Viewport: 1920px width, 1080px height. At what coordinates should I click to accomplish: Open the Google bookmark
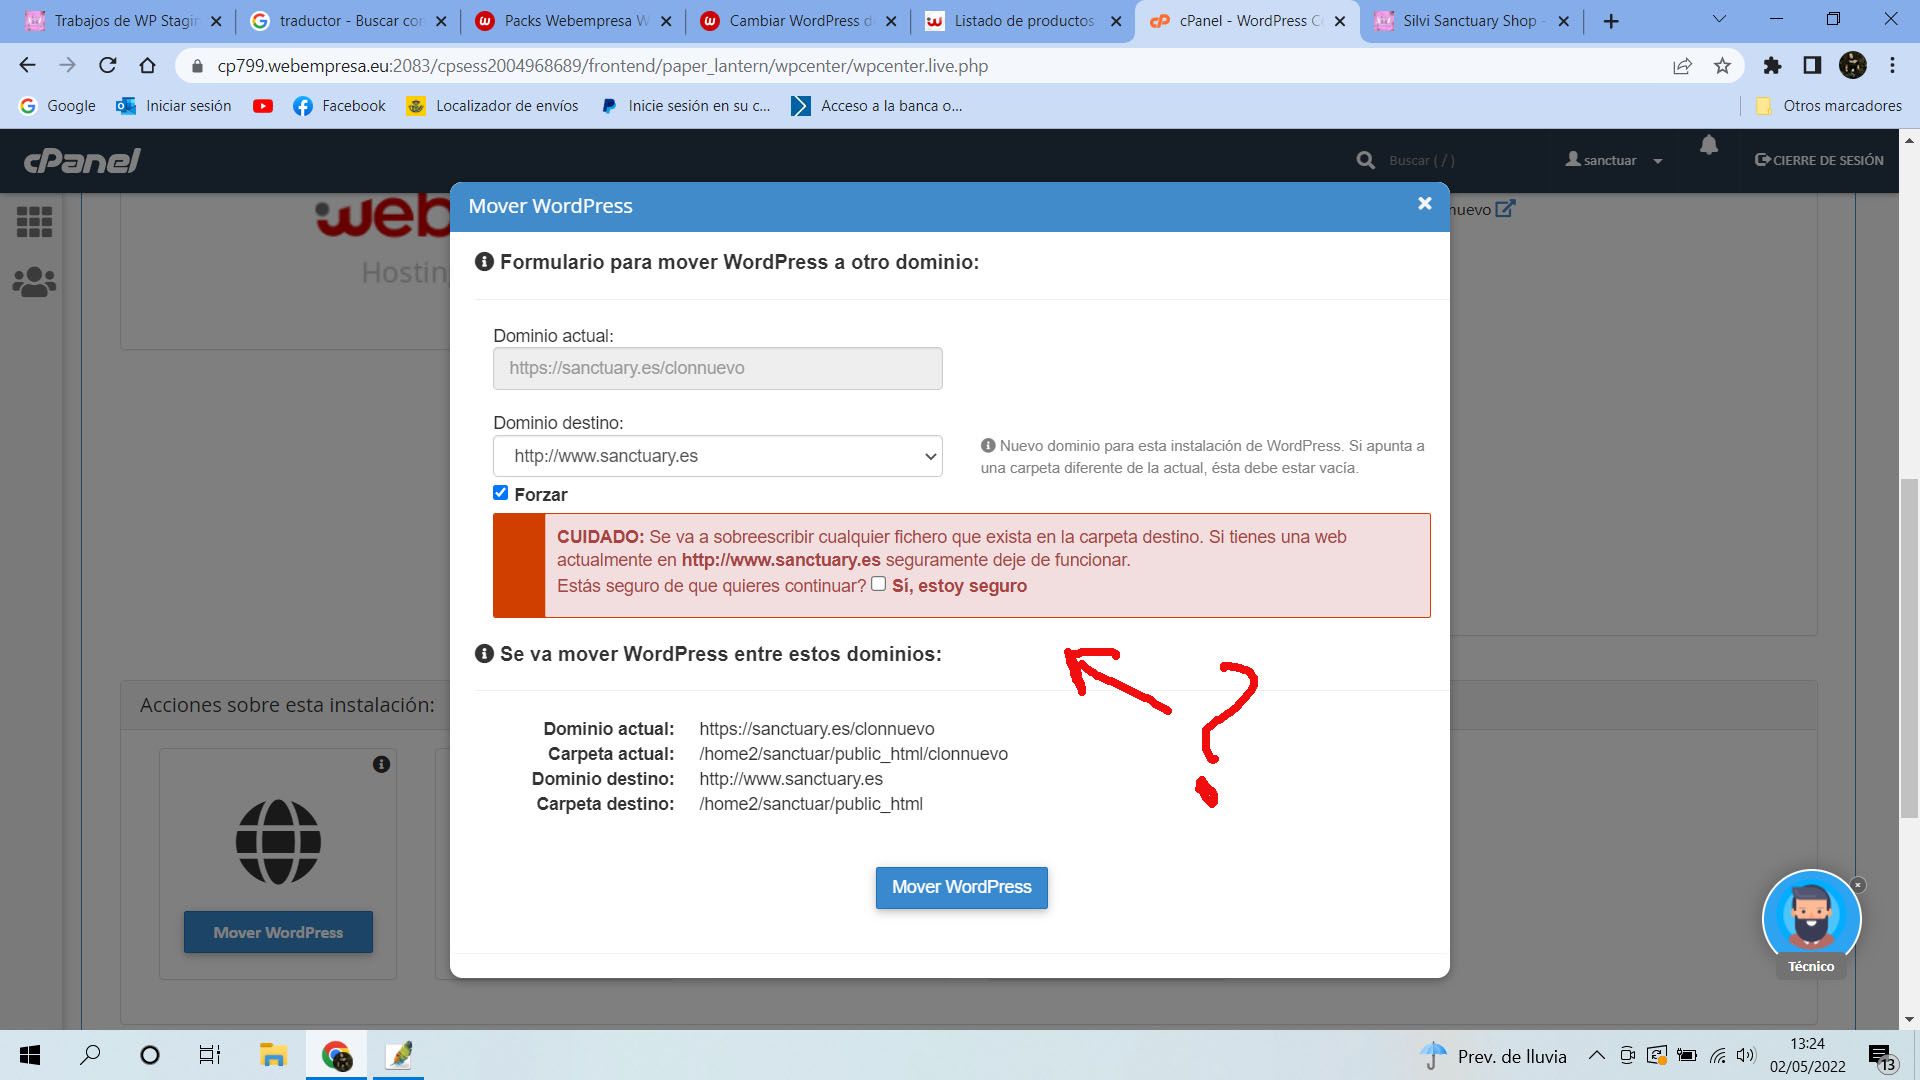pyautogui.click(x=58, y=106)
